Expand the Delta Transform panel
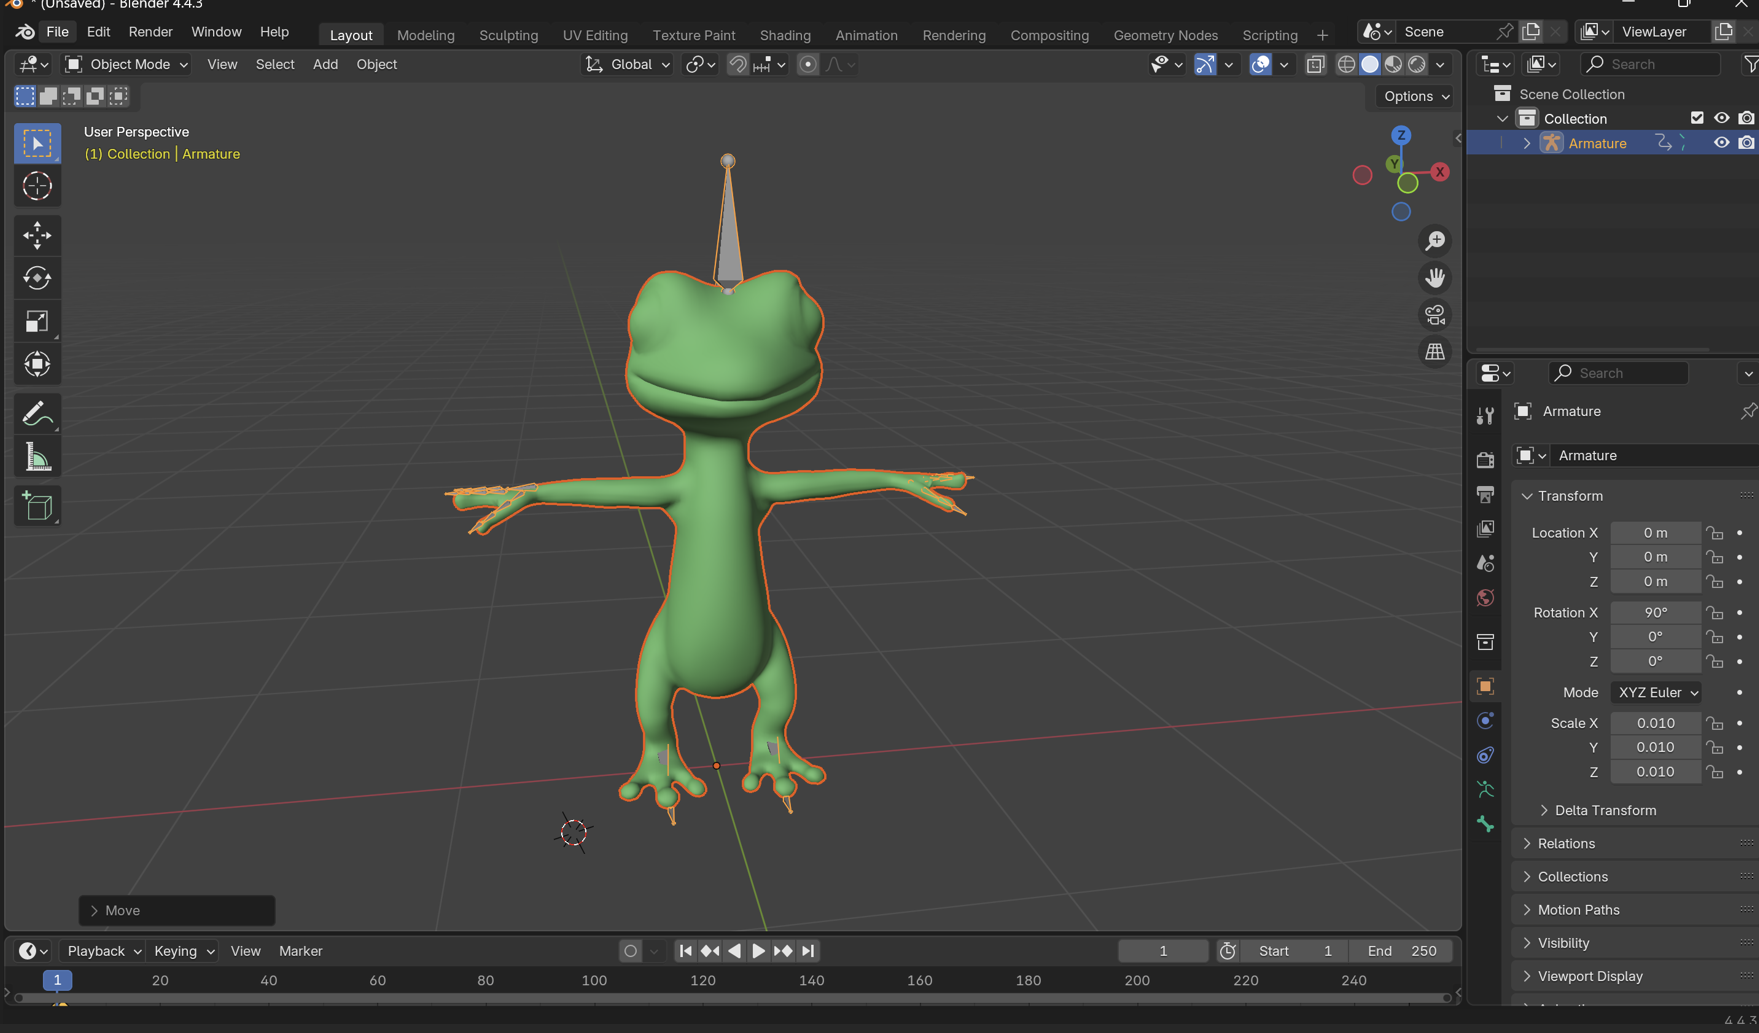The height and width of the screenshot is (1033, 1759). pyautogui.click(x=1604, y=810)
